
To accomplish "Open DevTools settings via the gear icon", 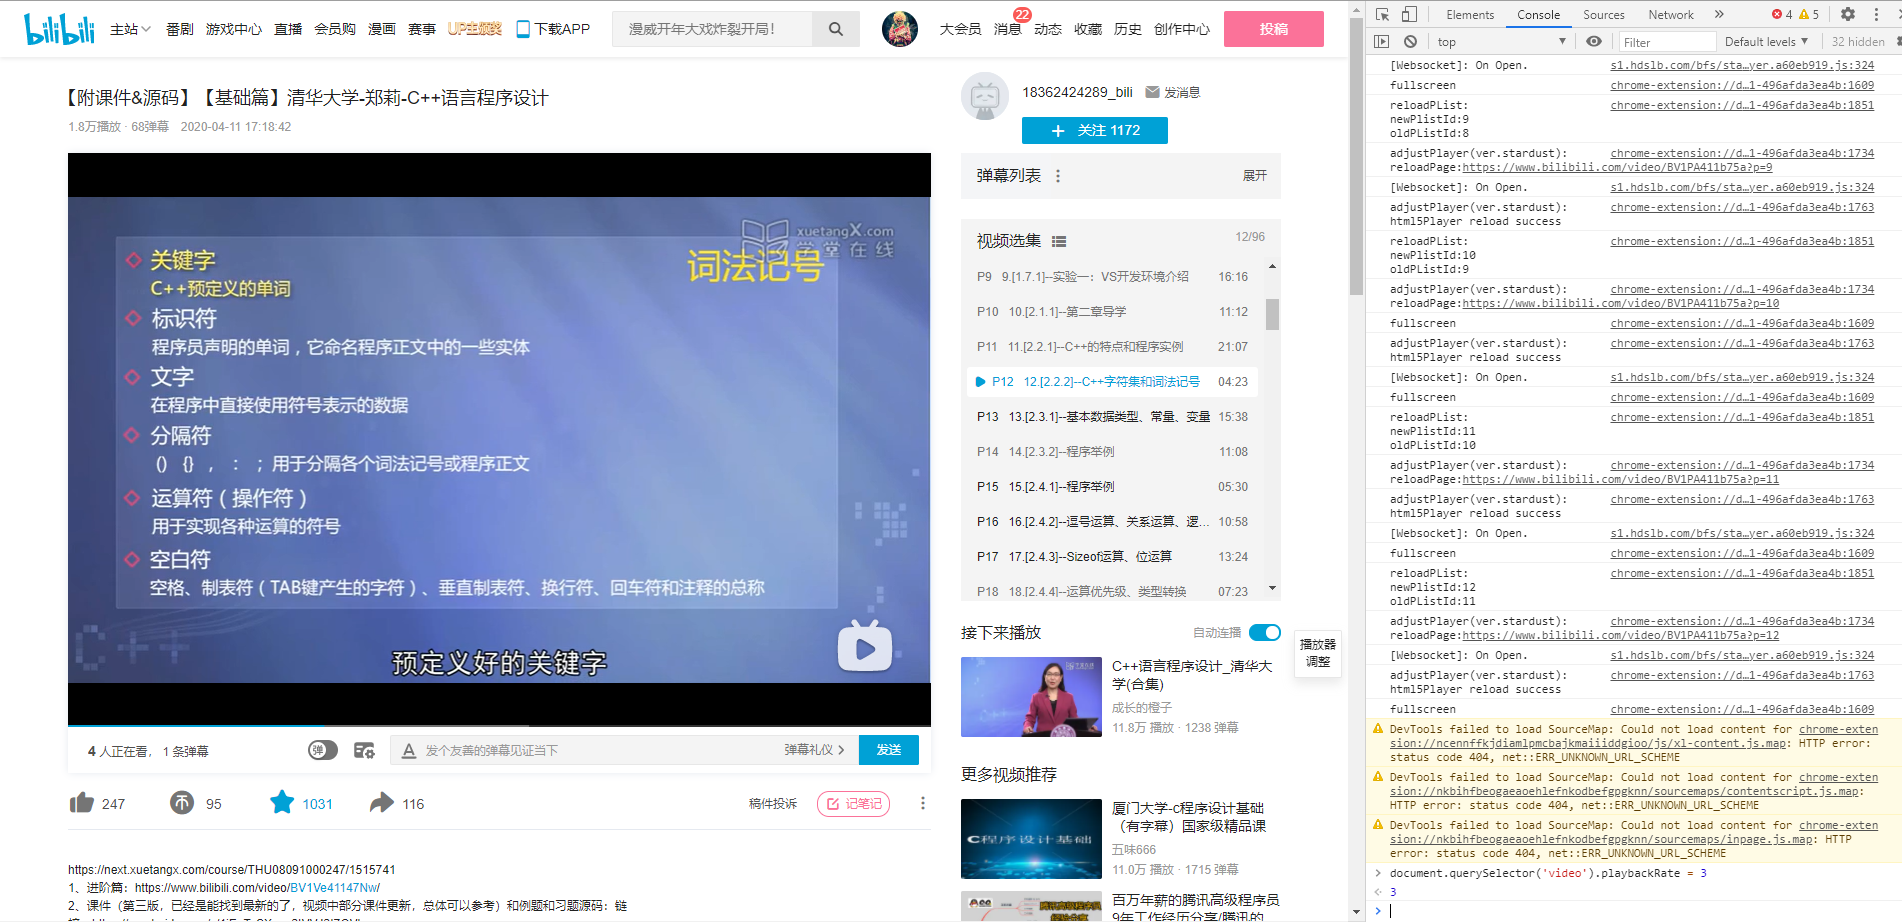I will click(1846, 14).
